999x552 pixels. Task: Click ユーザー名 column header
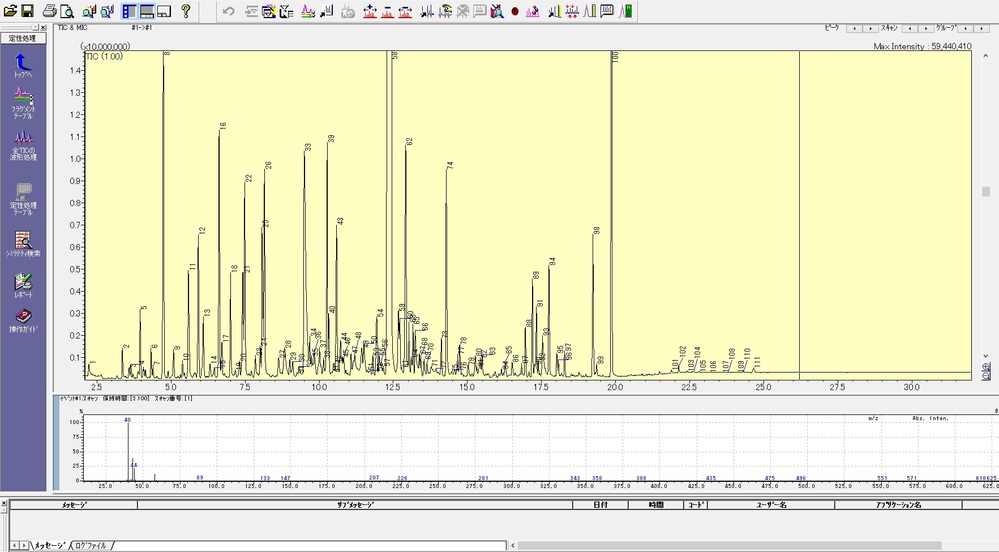pyautogui.click(x=771, y=505)
